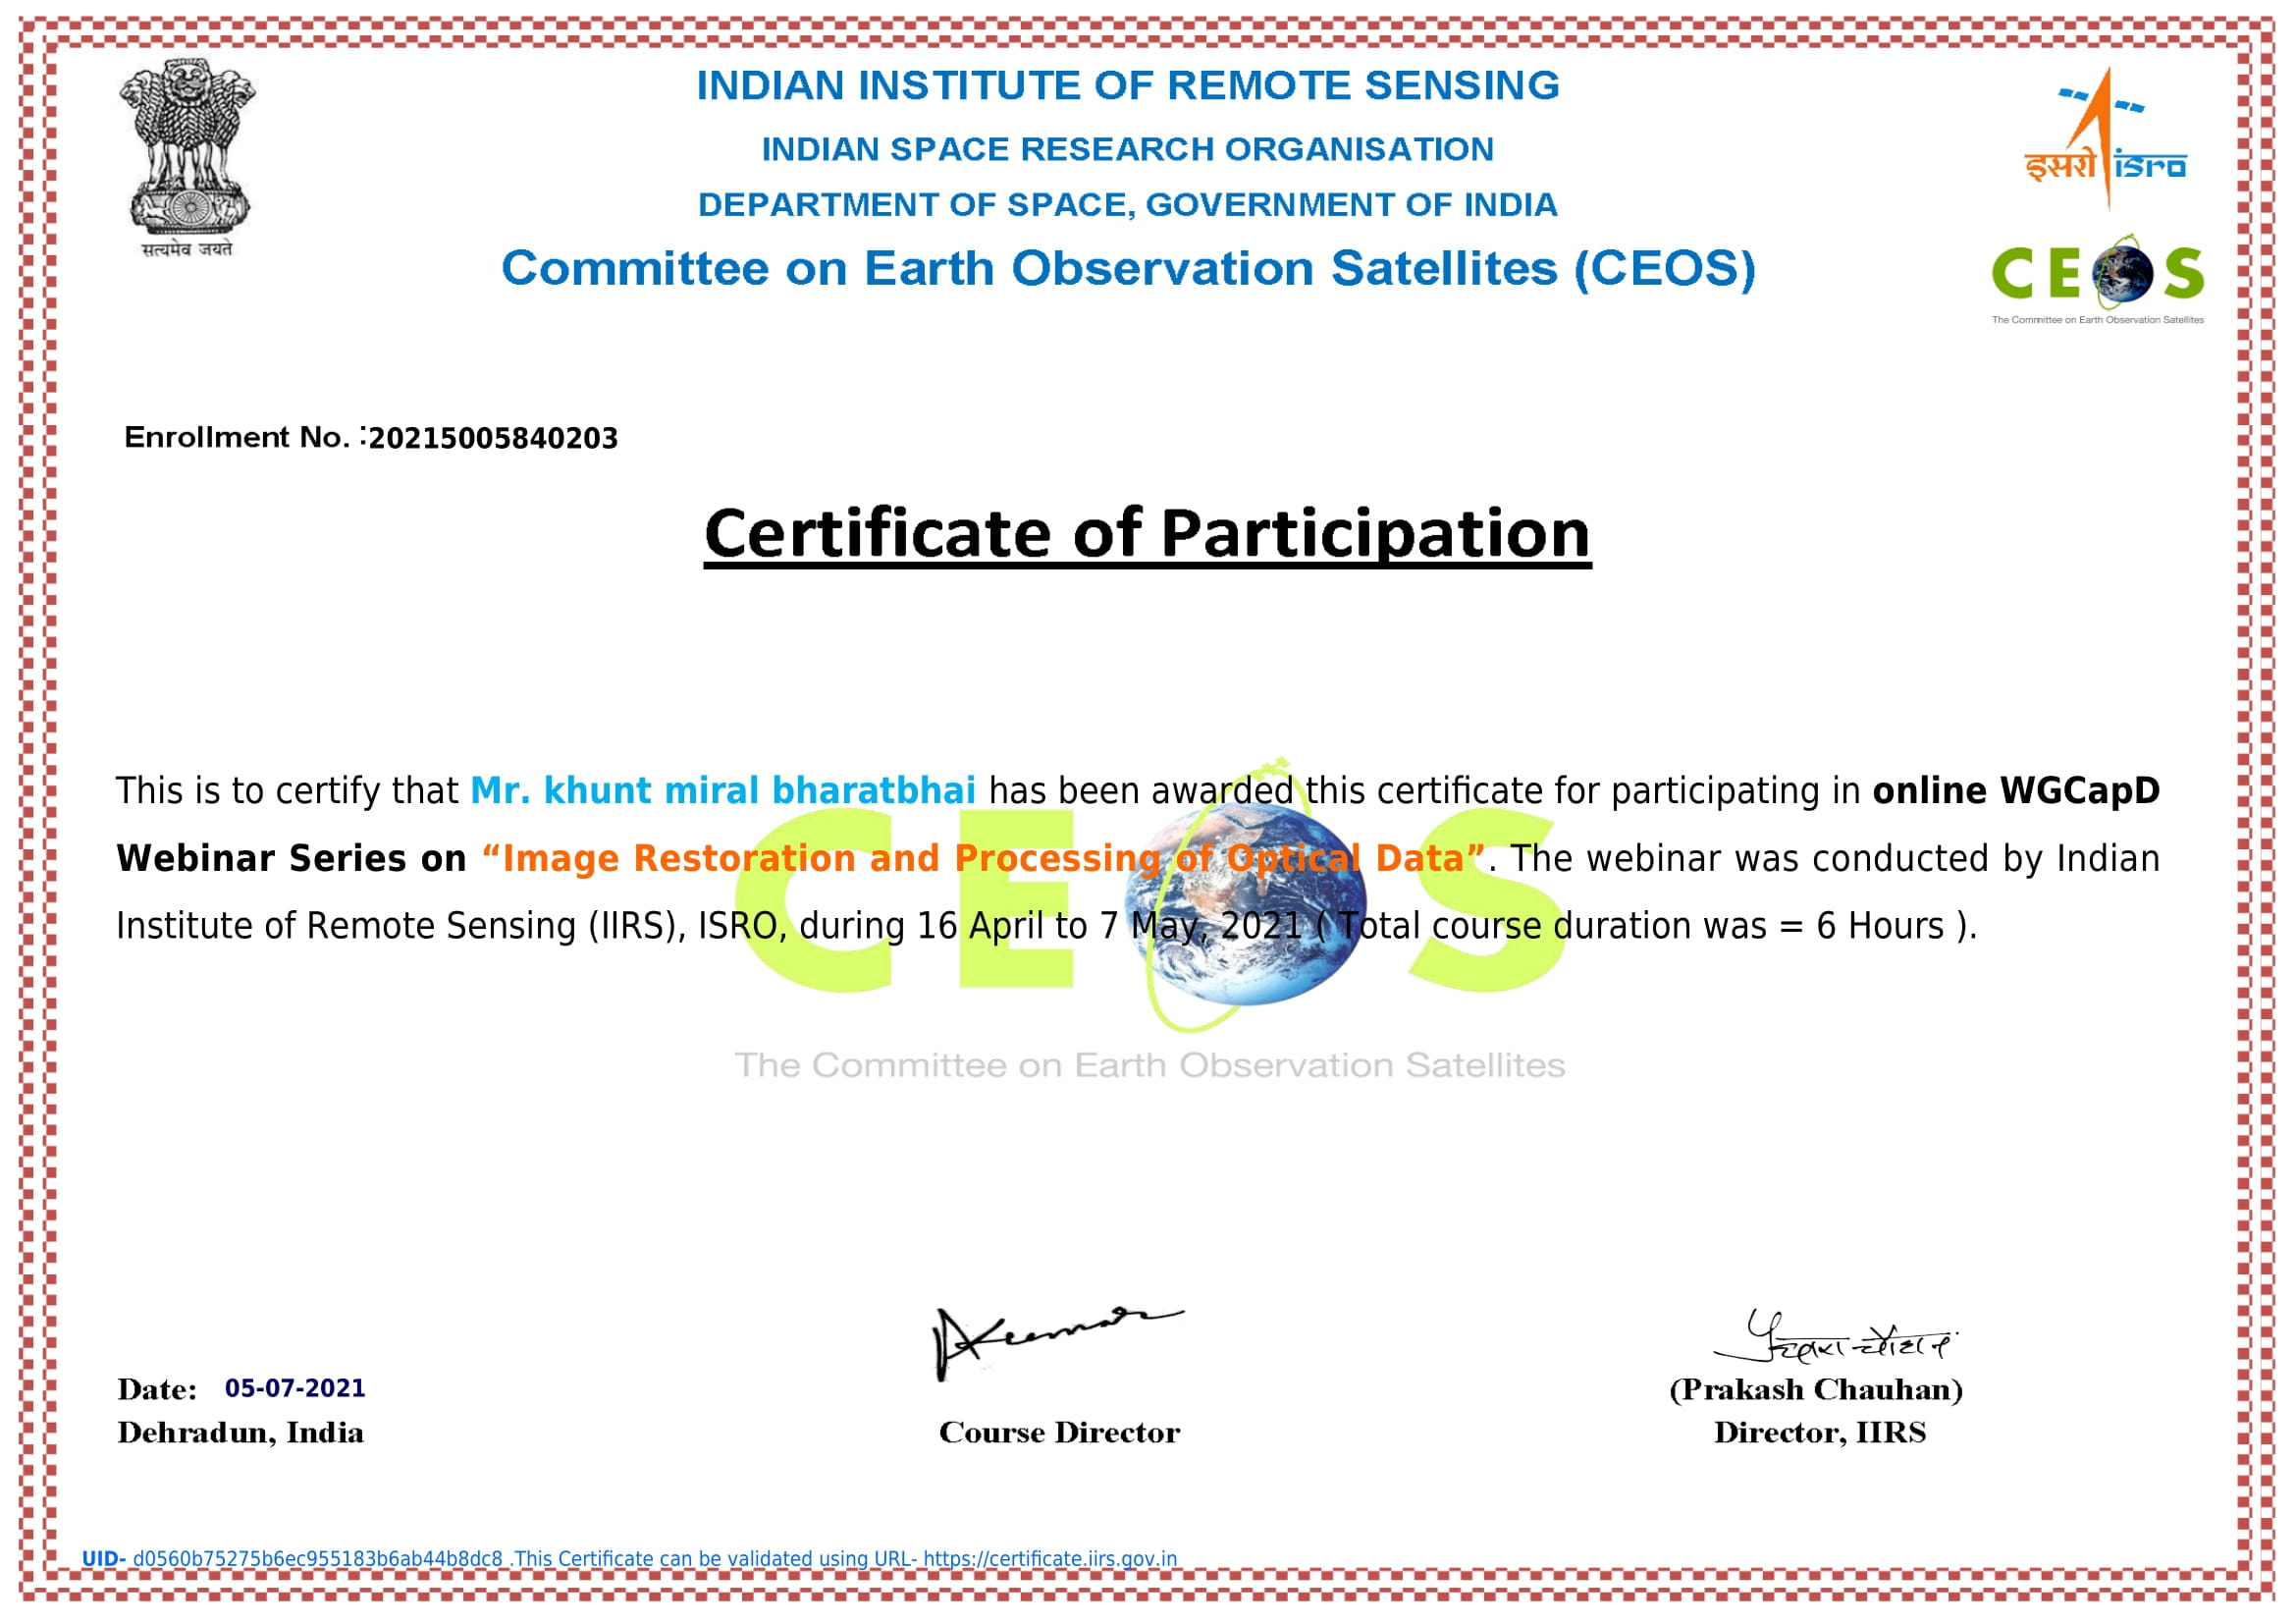This screenshot has height=1624, width=2296.
Task: Click 'Webinar Series on' bold text
Action: coord(291,859)
